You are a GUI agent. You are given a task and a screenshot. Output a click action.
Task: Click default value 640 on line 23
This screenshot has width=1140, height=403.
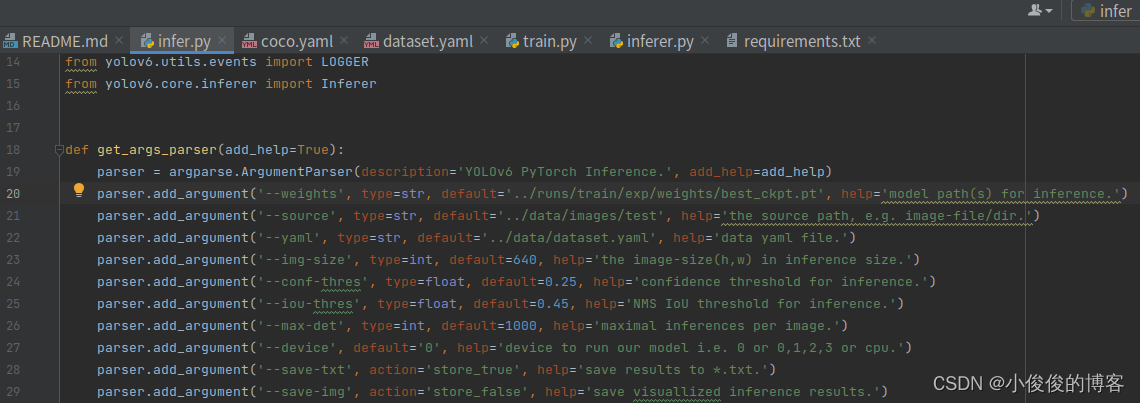pos(525,260)
